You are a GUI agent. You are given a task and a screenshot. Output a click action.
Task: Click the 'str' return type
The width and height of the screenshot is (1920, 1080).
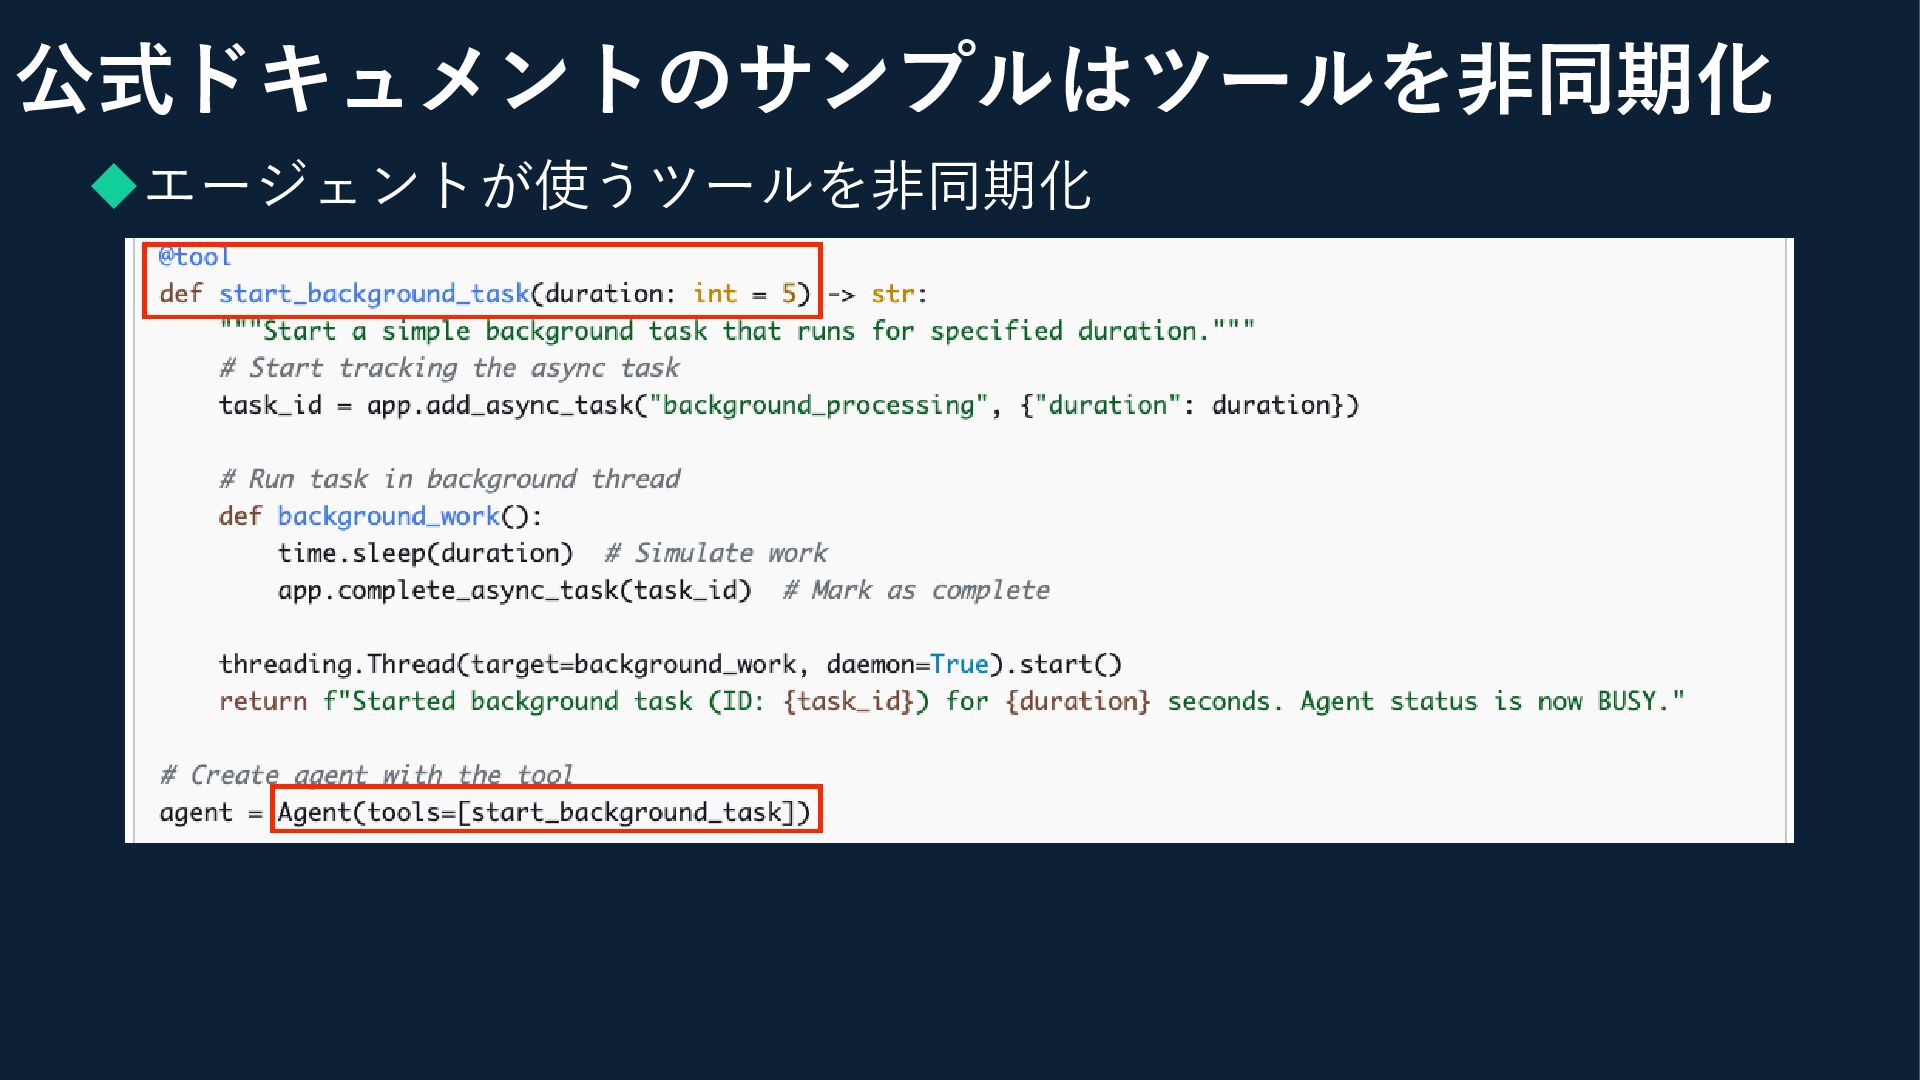tap(892, 294)
